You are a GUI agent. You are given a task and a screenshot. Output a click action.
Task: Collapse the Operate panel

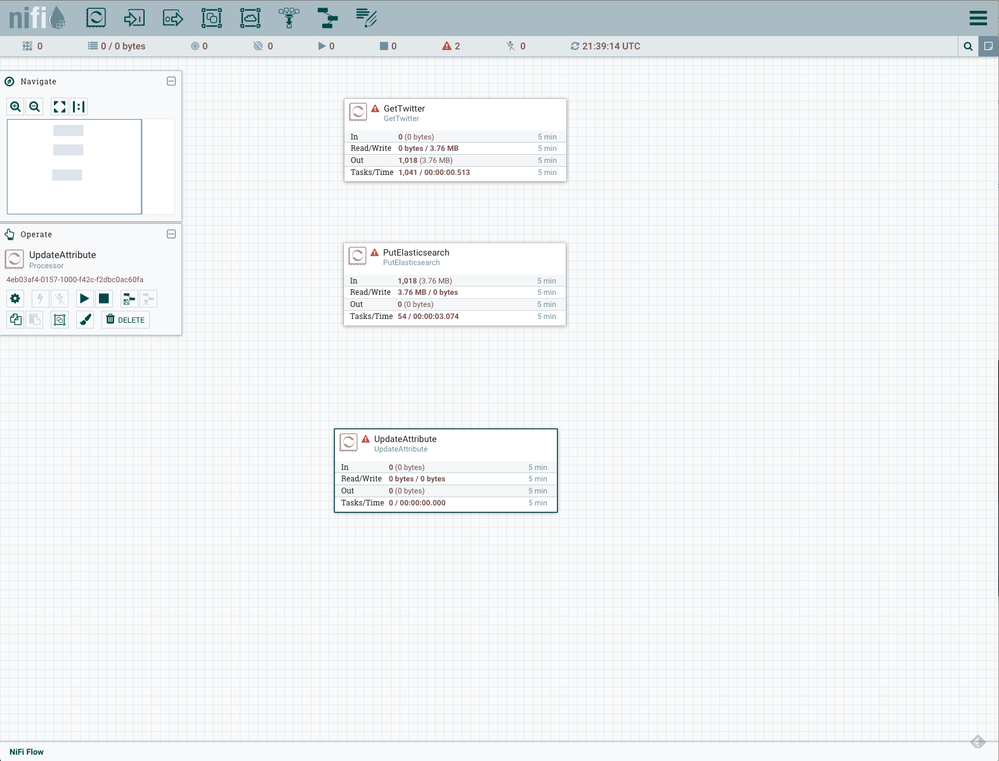click(171, 234)
